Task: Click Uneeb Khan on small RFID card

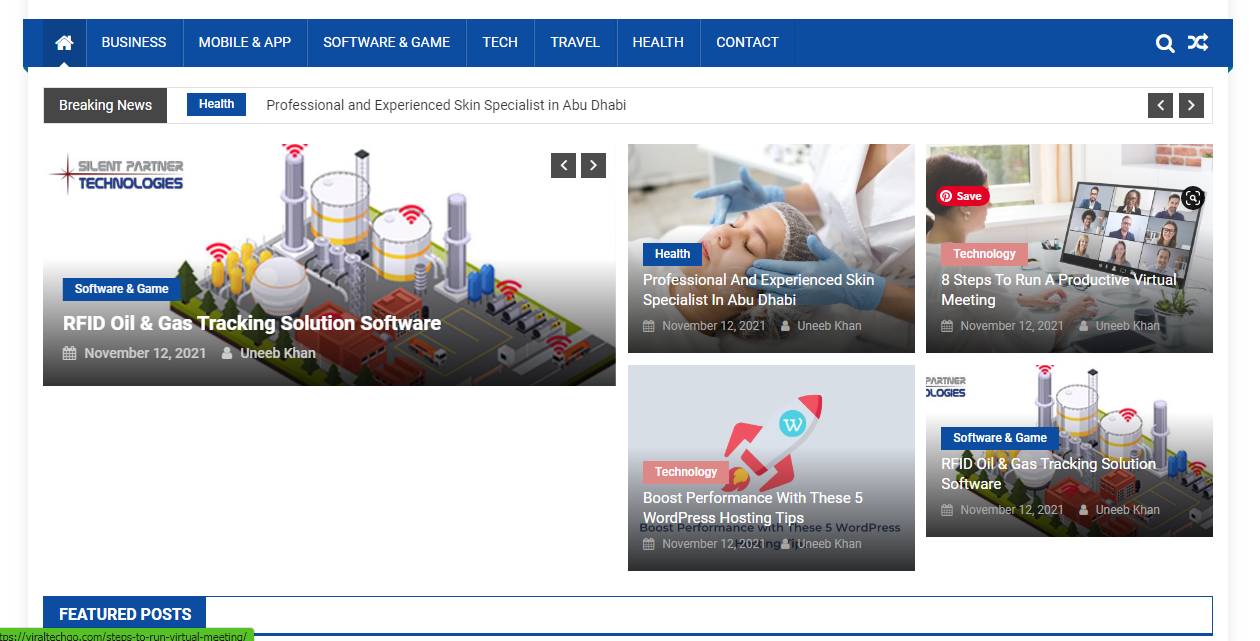Action: tap(1128, 510)
